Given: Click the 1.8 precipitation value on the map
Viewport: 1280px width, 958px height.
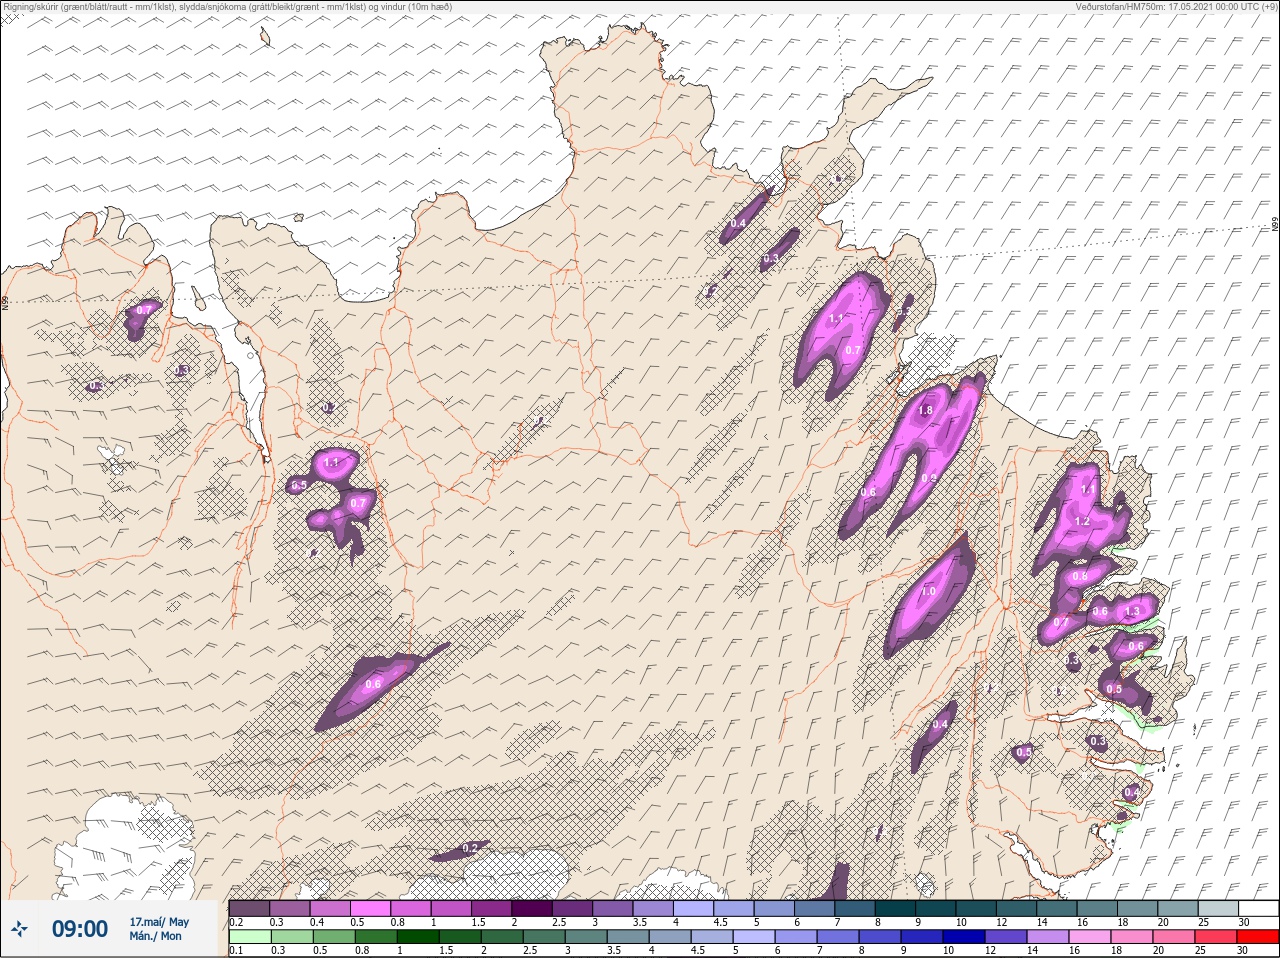Looking at the screenshot, I should [925, 410].
